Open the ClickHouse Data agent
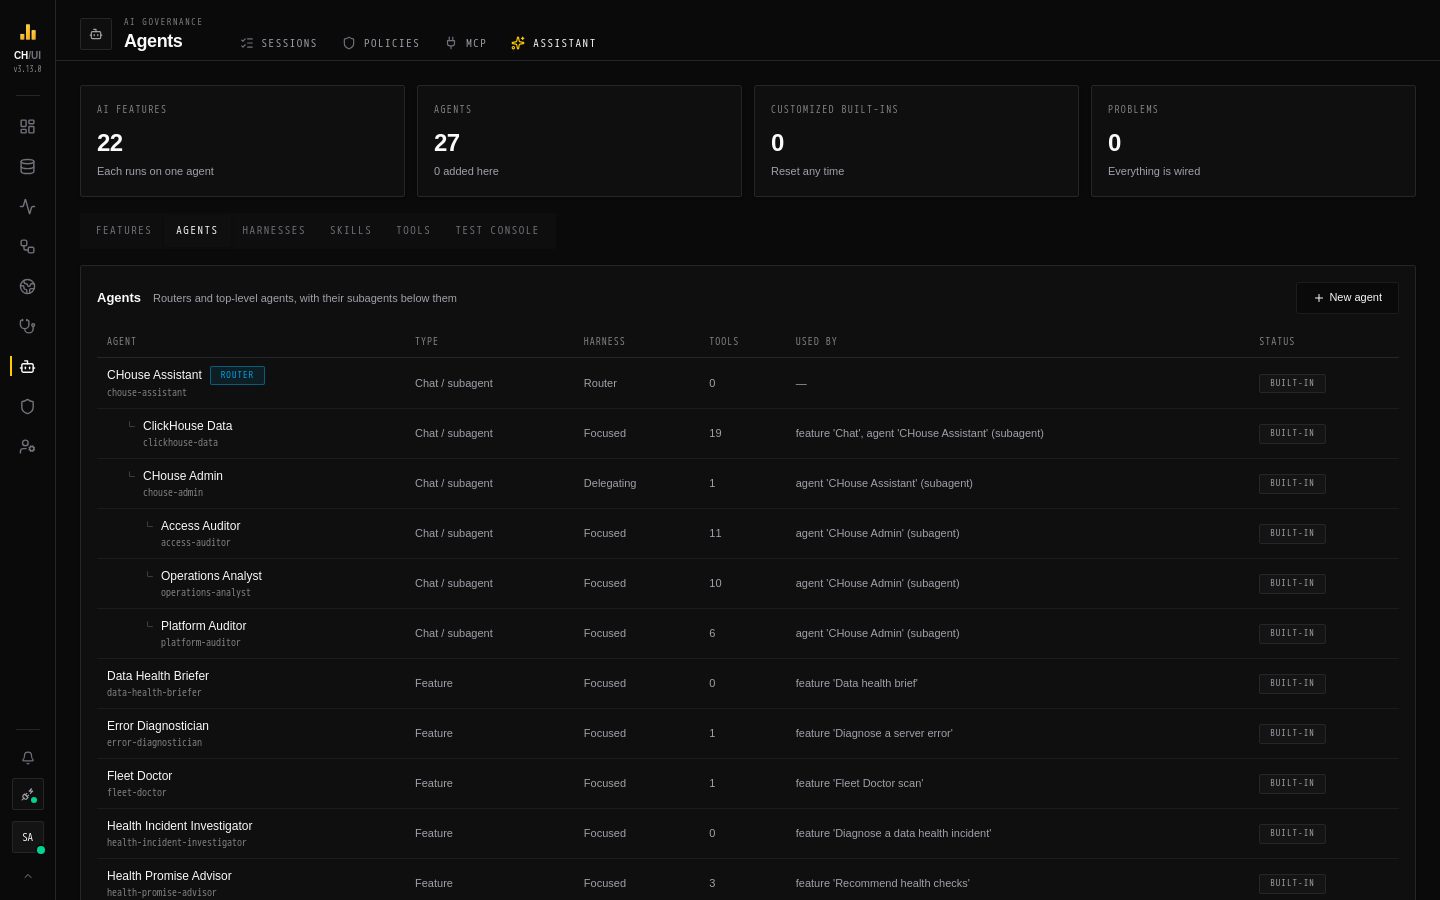The width and height of the screenshot is (1440, 900). 748,433
